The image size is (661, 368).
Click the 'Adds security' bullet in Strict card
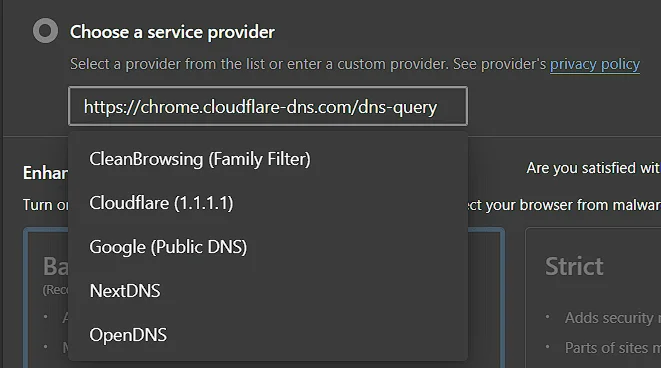613,317
